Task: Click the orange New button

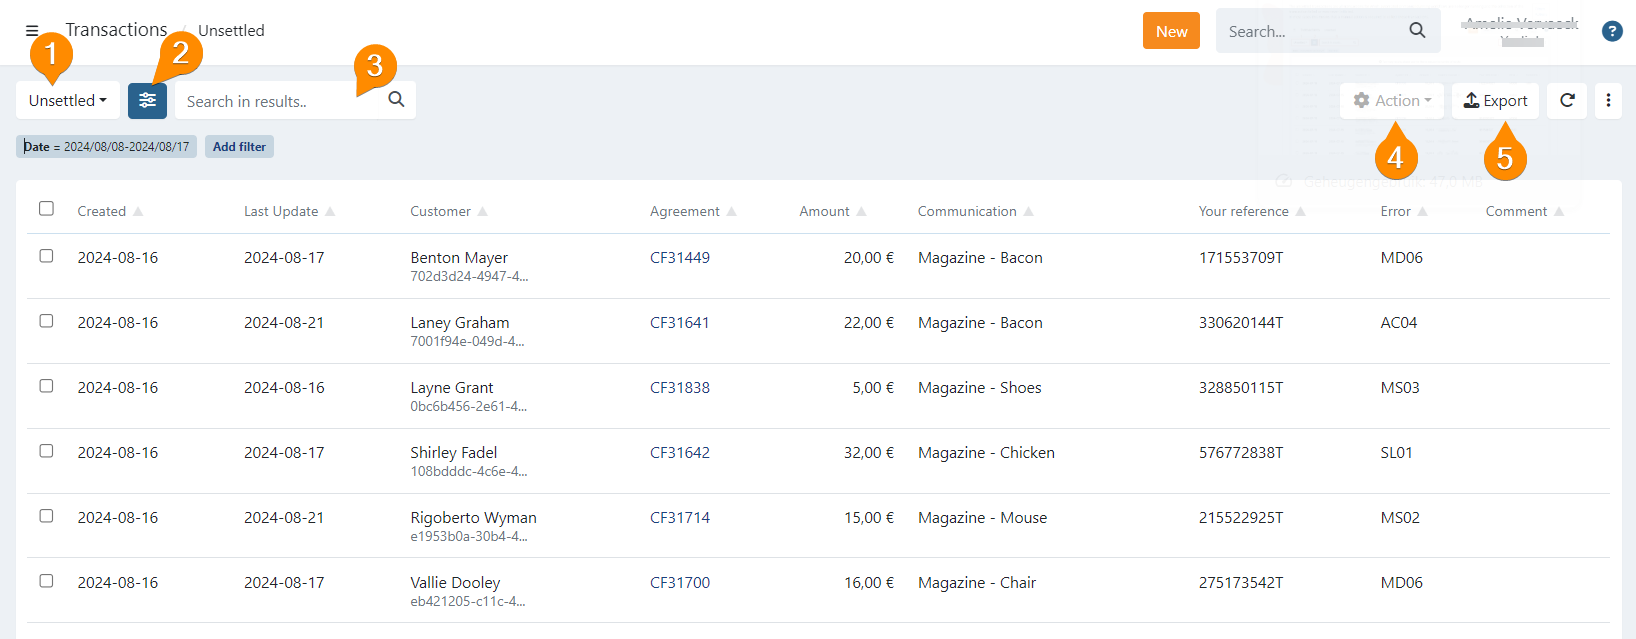Action: [1171, 31]
